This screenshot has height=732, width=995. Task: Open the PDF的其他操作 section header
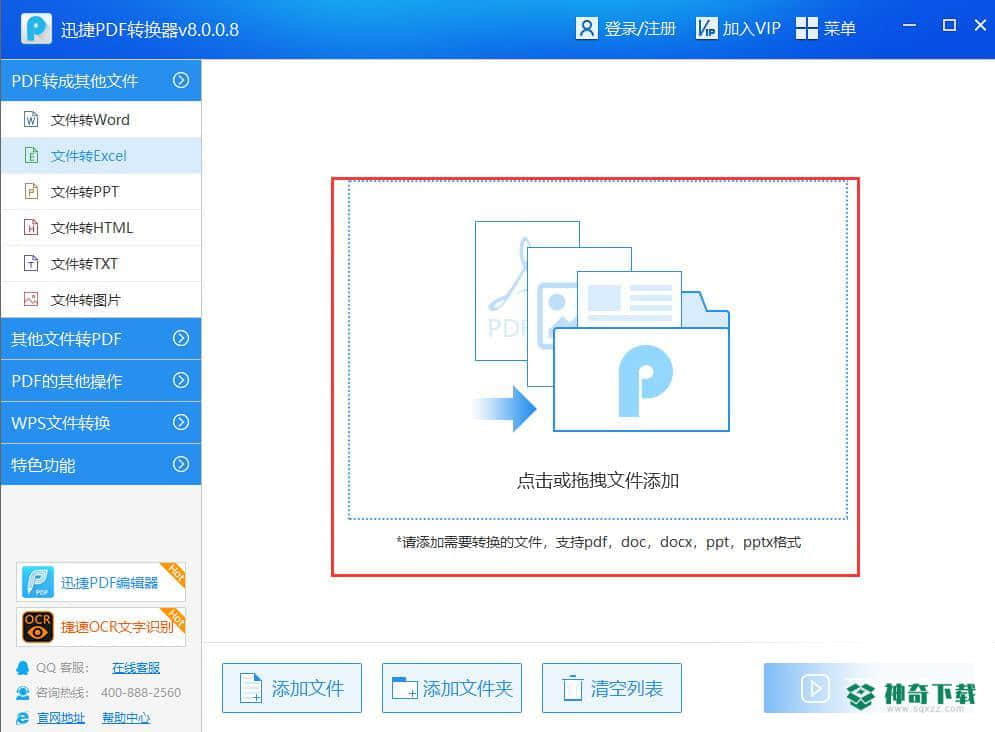[x=101, y=381]
